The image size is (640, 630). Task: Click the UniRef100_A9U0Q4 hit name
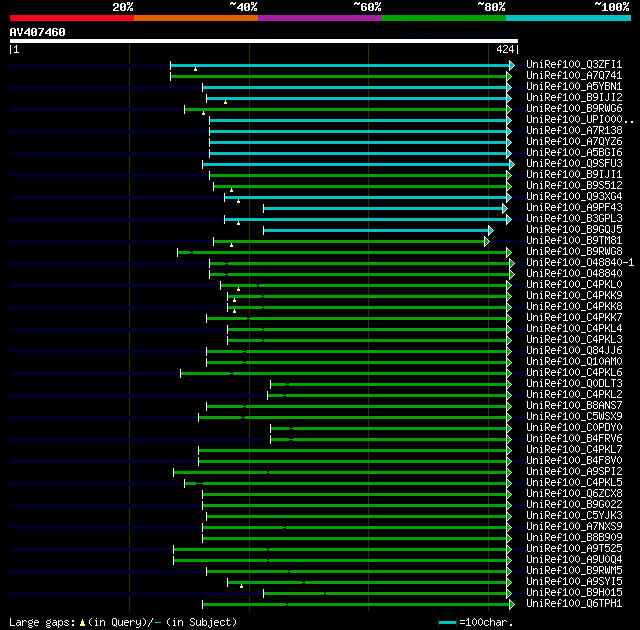(x=574, y=560)
